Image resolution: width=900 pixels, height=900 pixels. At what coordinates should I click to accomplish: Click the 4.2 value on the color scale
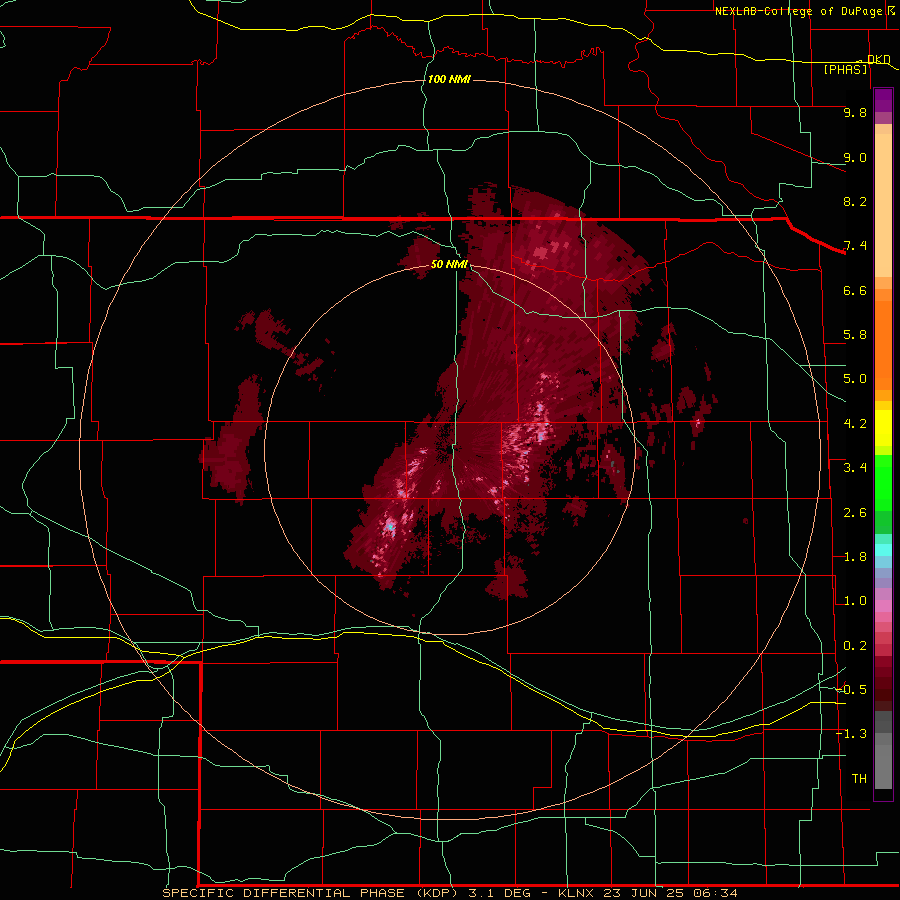pyautogui.click(x=855, y=424)
